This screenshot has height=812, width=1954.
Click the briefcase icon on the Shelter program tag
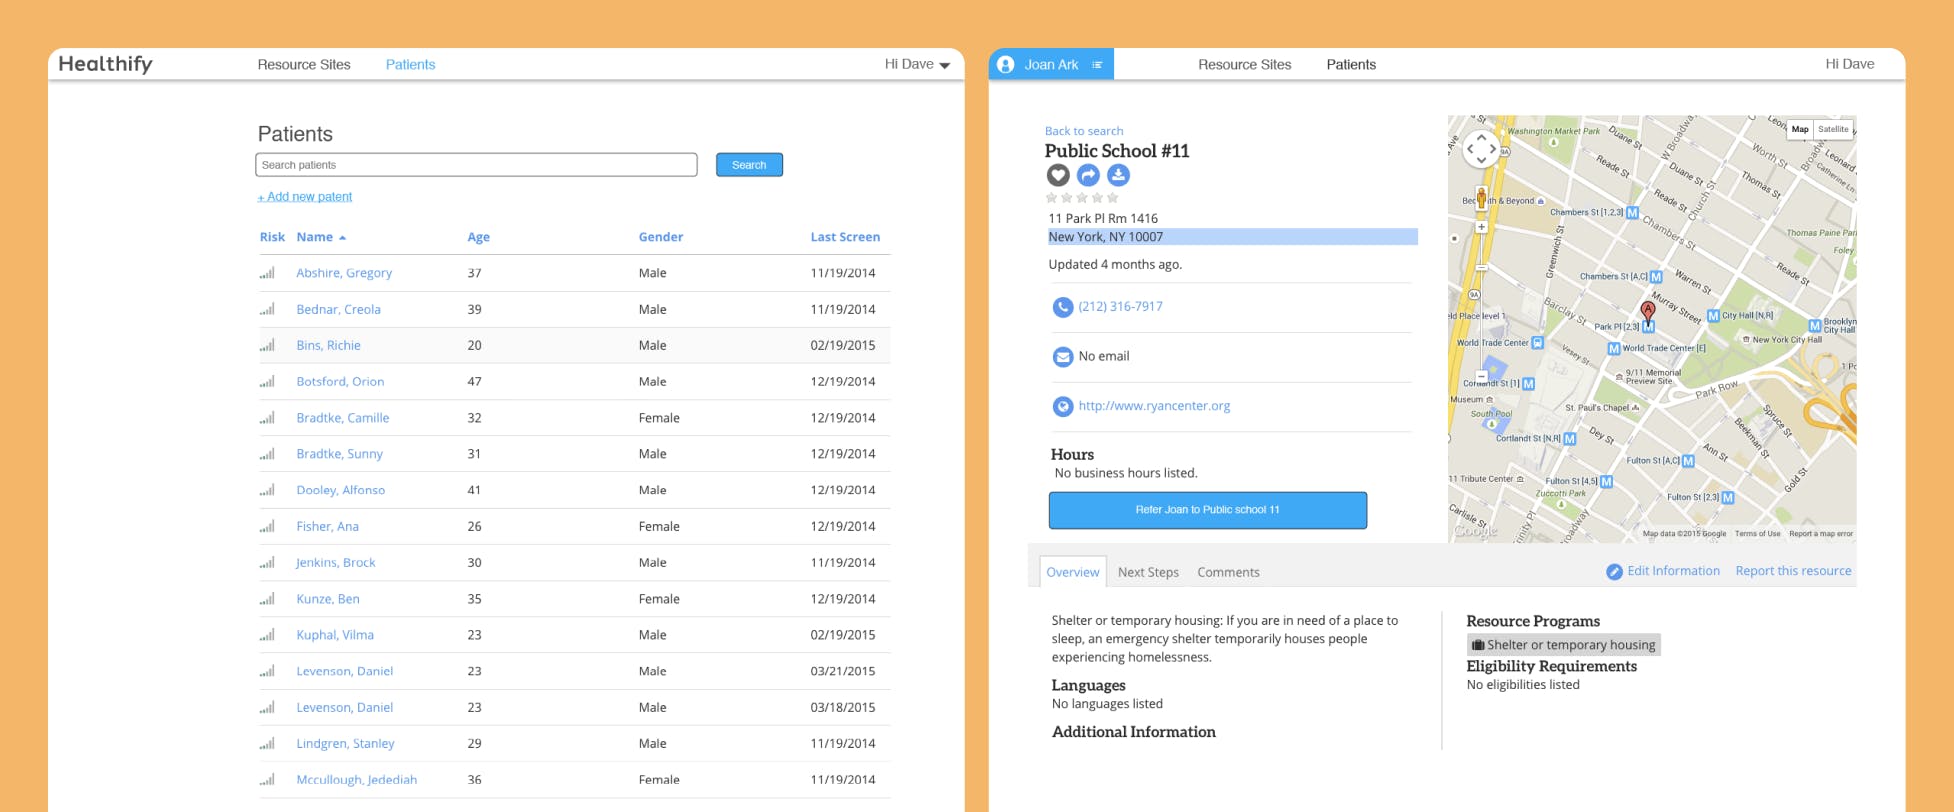click(1477, 645)
